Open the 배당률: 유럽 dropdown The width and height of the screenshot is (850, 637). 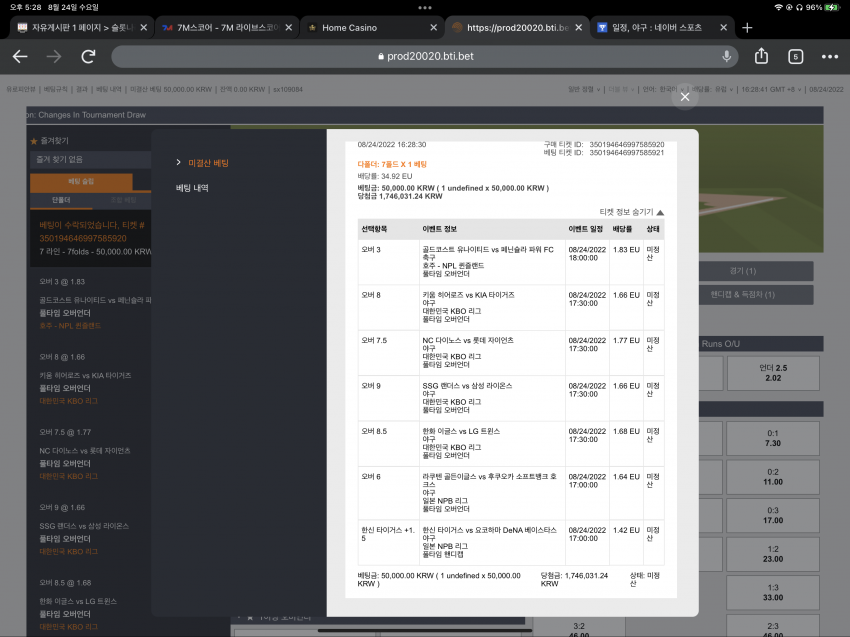(712, 89)
